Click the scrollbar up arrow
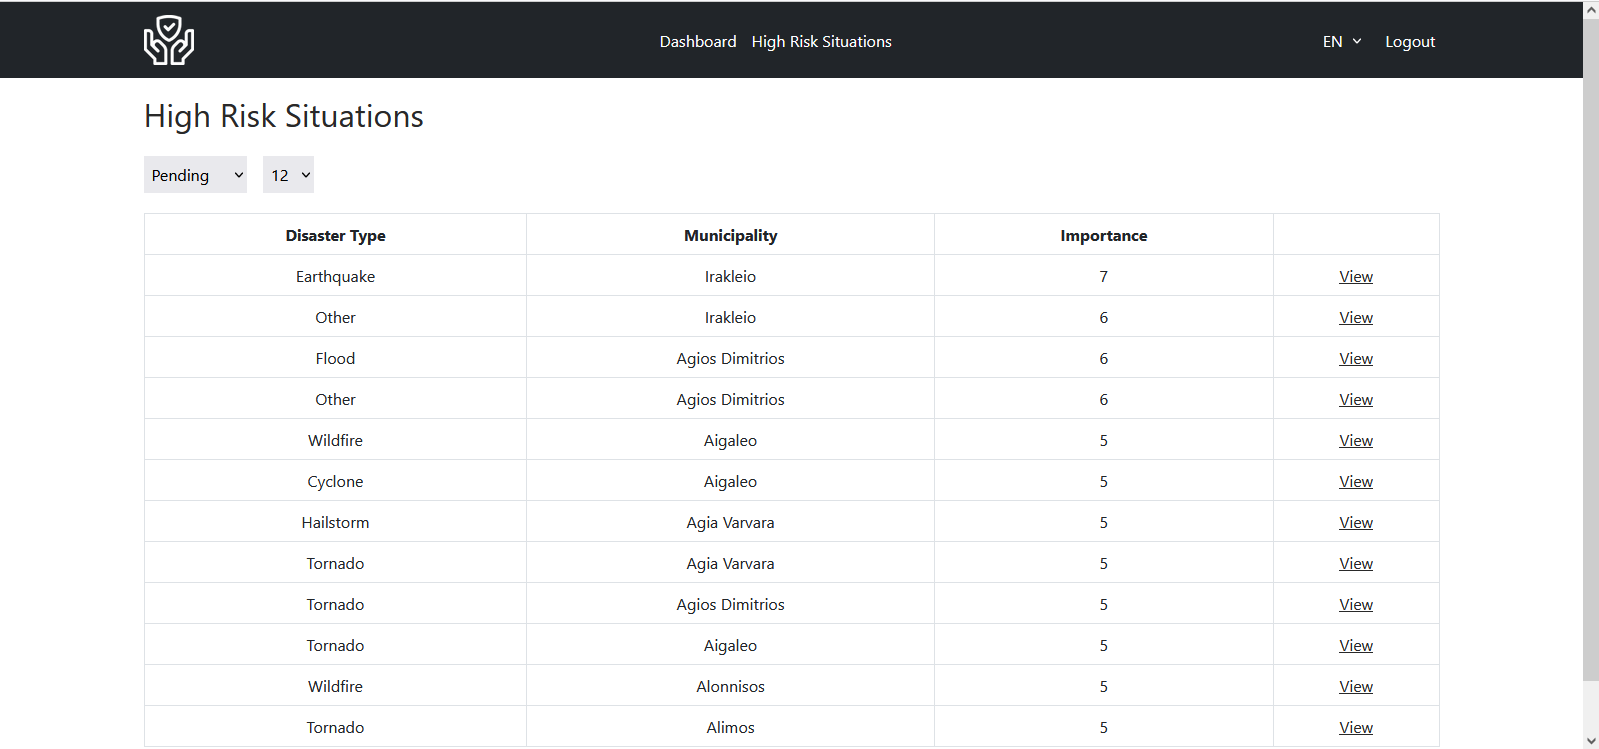1599x749 pixels. click(x=1591, y=10)
